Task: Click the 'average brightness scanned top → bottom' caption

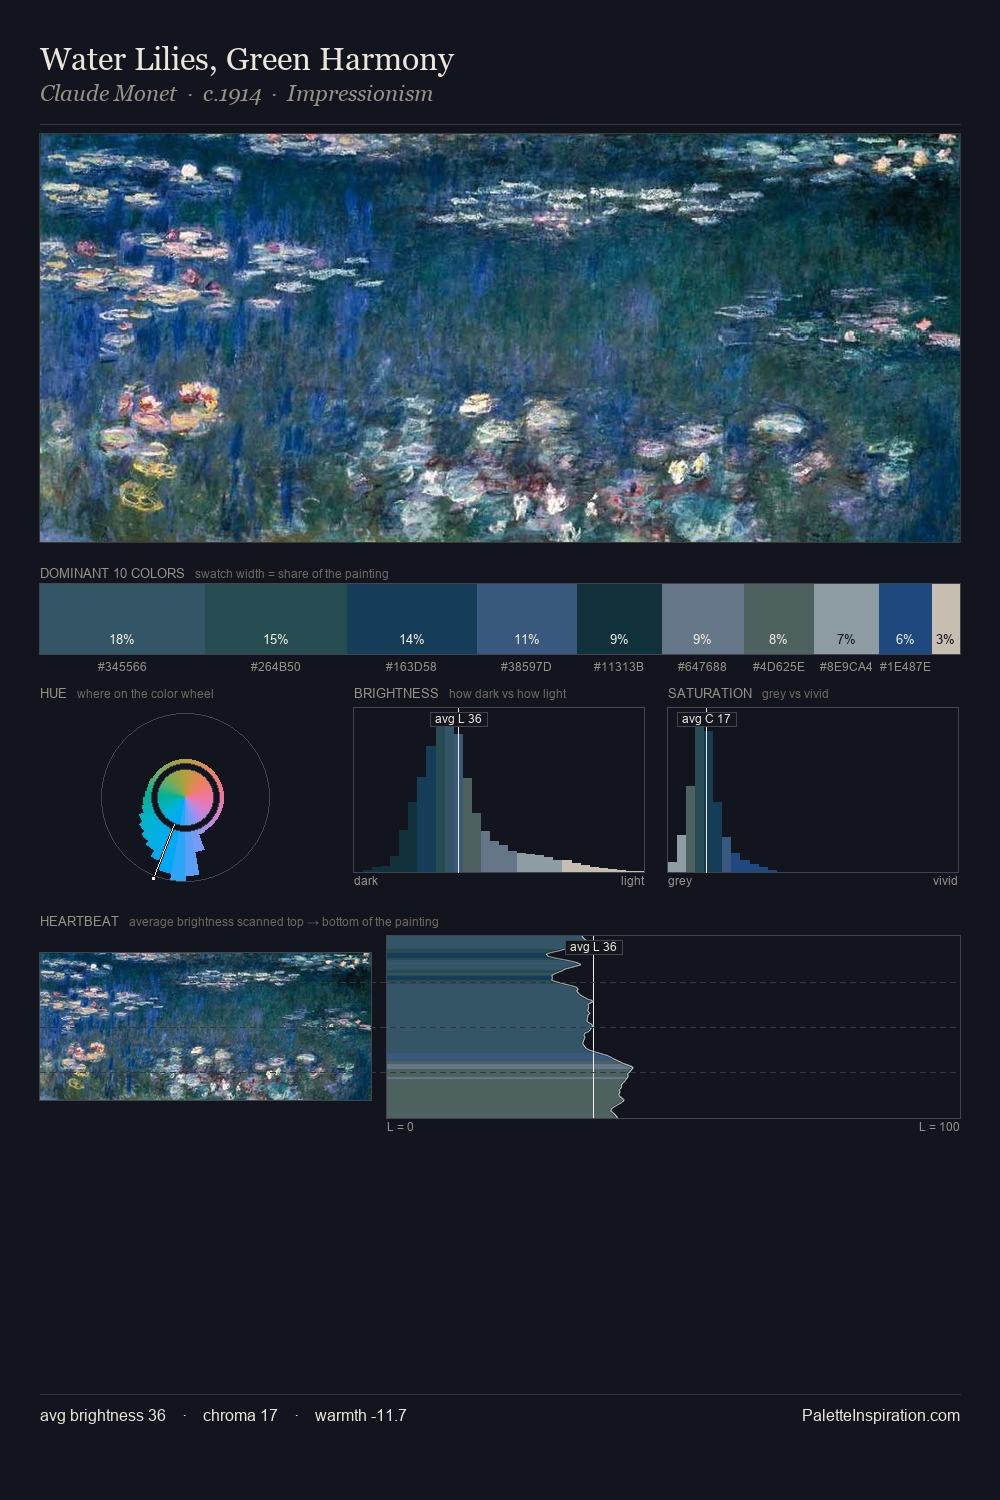Action: click(x=283, y=922)
